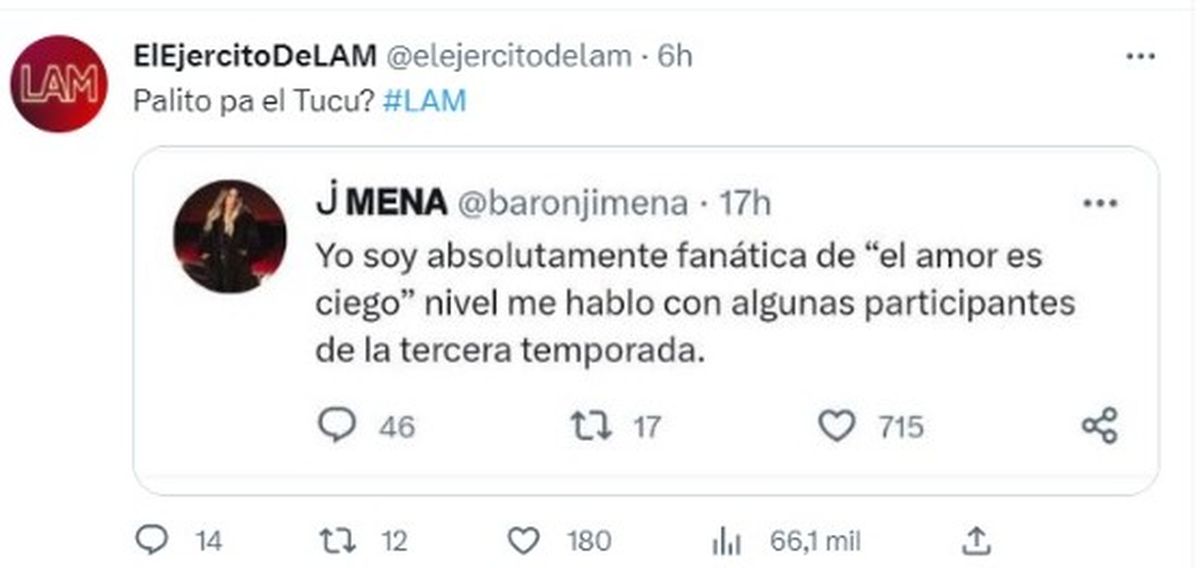Open the LAM profile avatar
Screen dimensions: 1200x568
click(x=58, y=84)
